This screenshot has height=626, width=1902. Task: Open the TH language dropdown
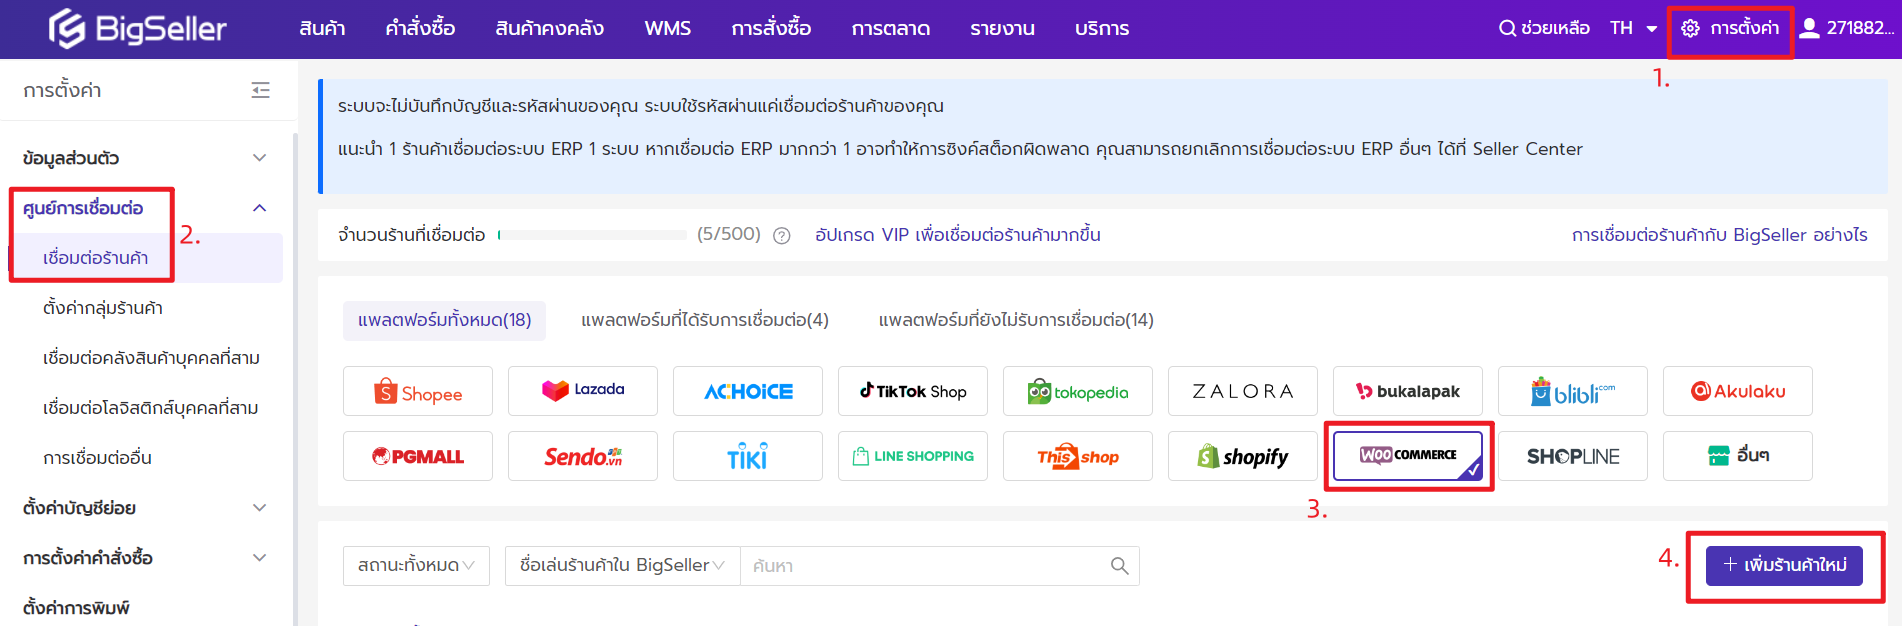tap(1633, 28)
